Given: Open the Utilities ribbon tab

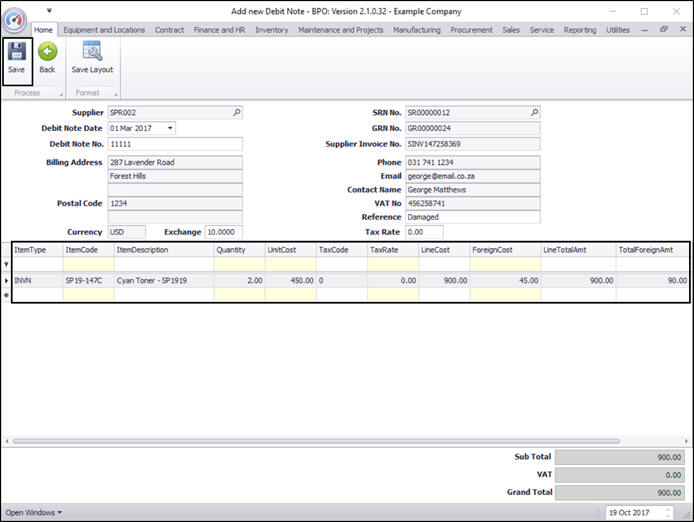Looking at the screenshot, I should (x=618, y=30).
